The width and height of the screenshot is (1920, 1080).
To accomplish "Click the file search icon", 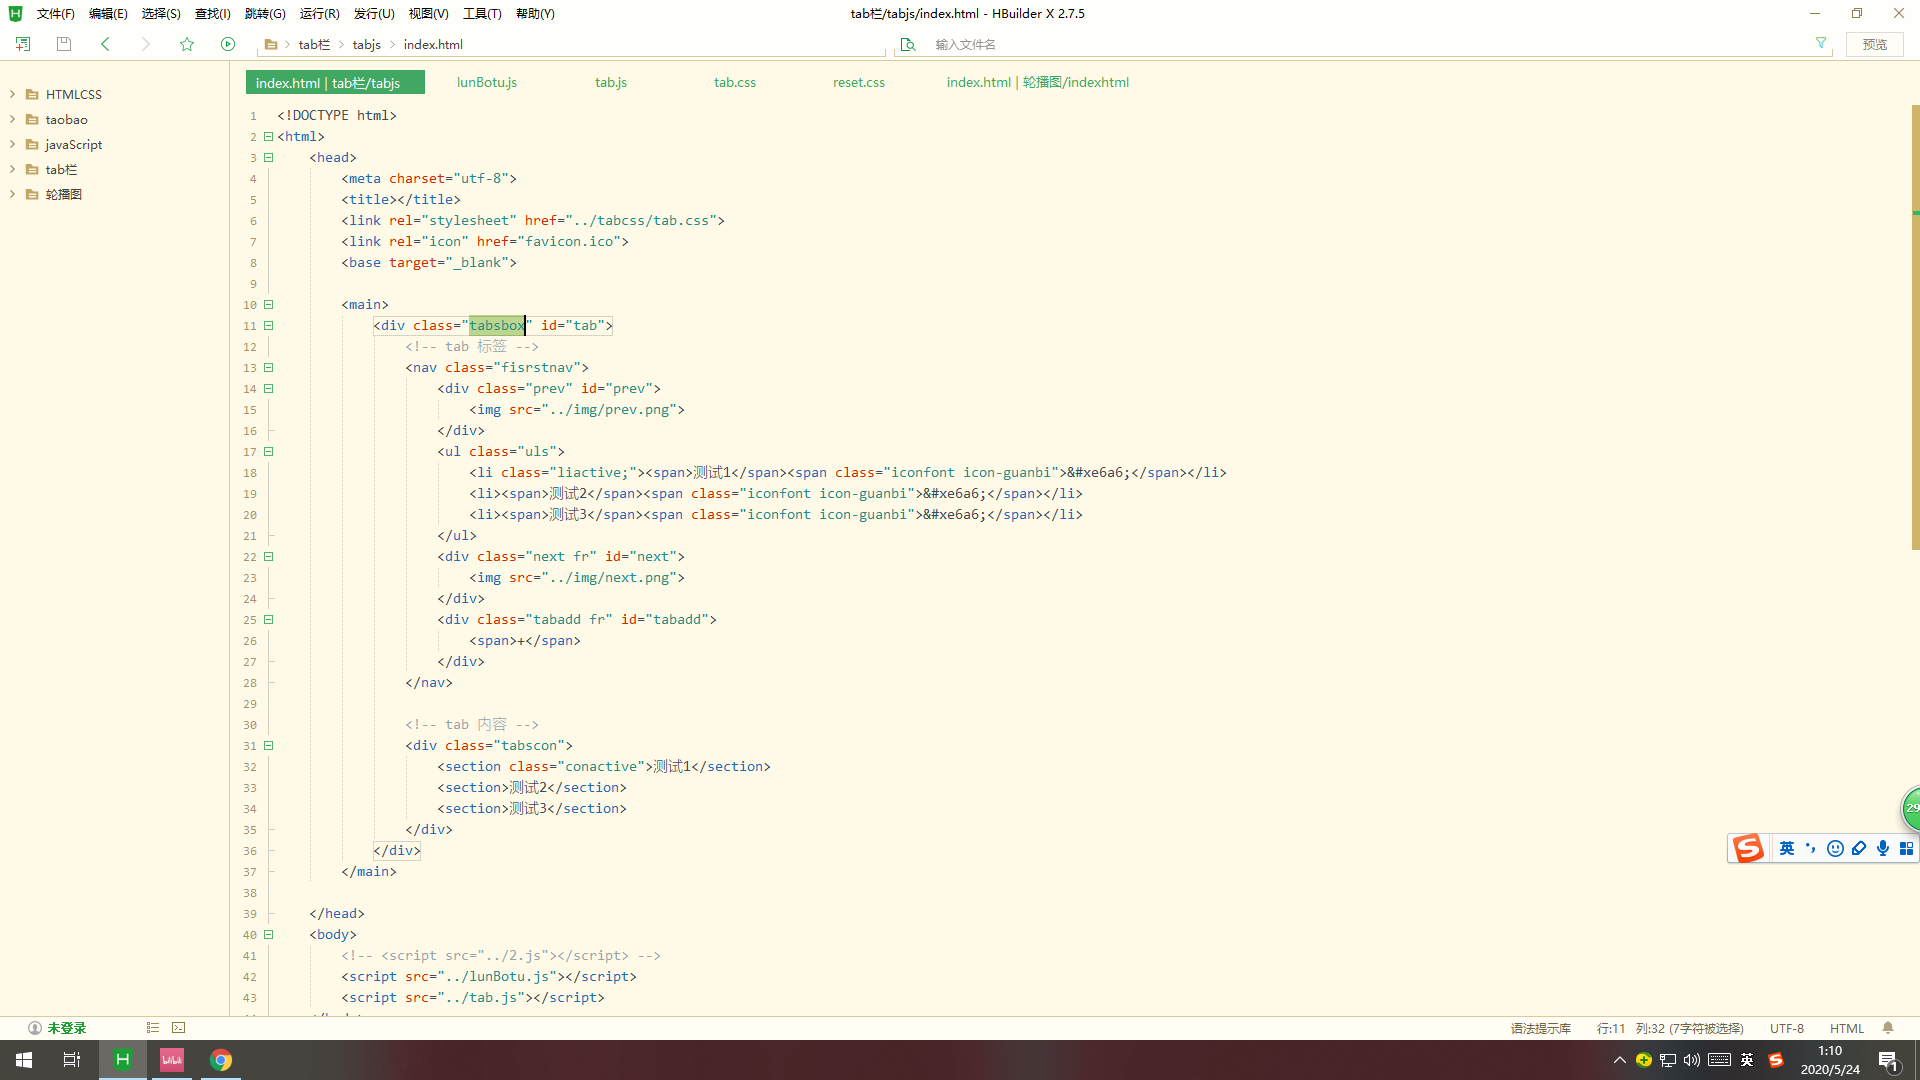I will coord(908,44).
